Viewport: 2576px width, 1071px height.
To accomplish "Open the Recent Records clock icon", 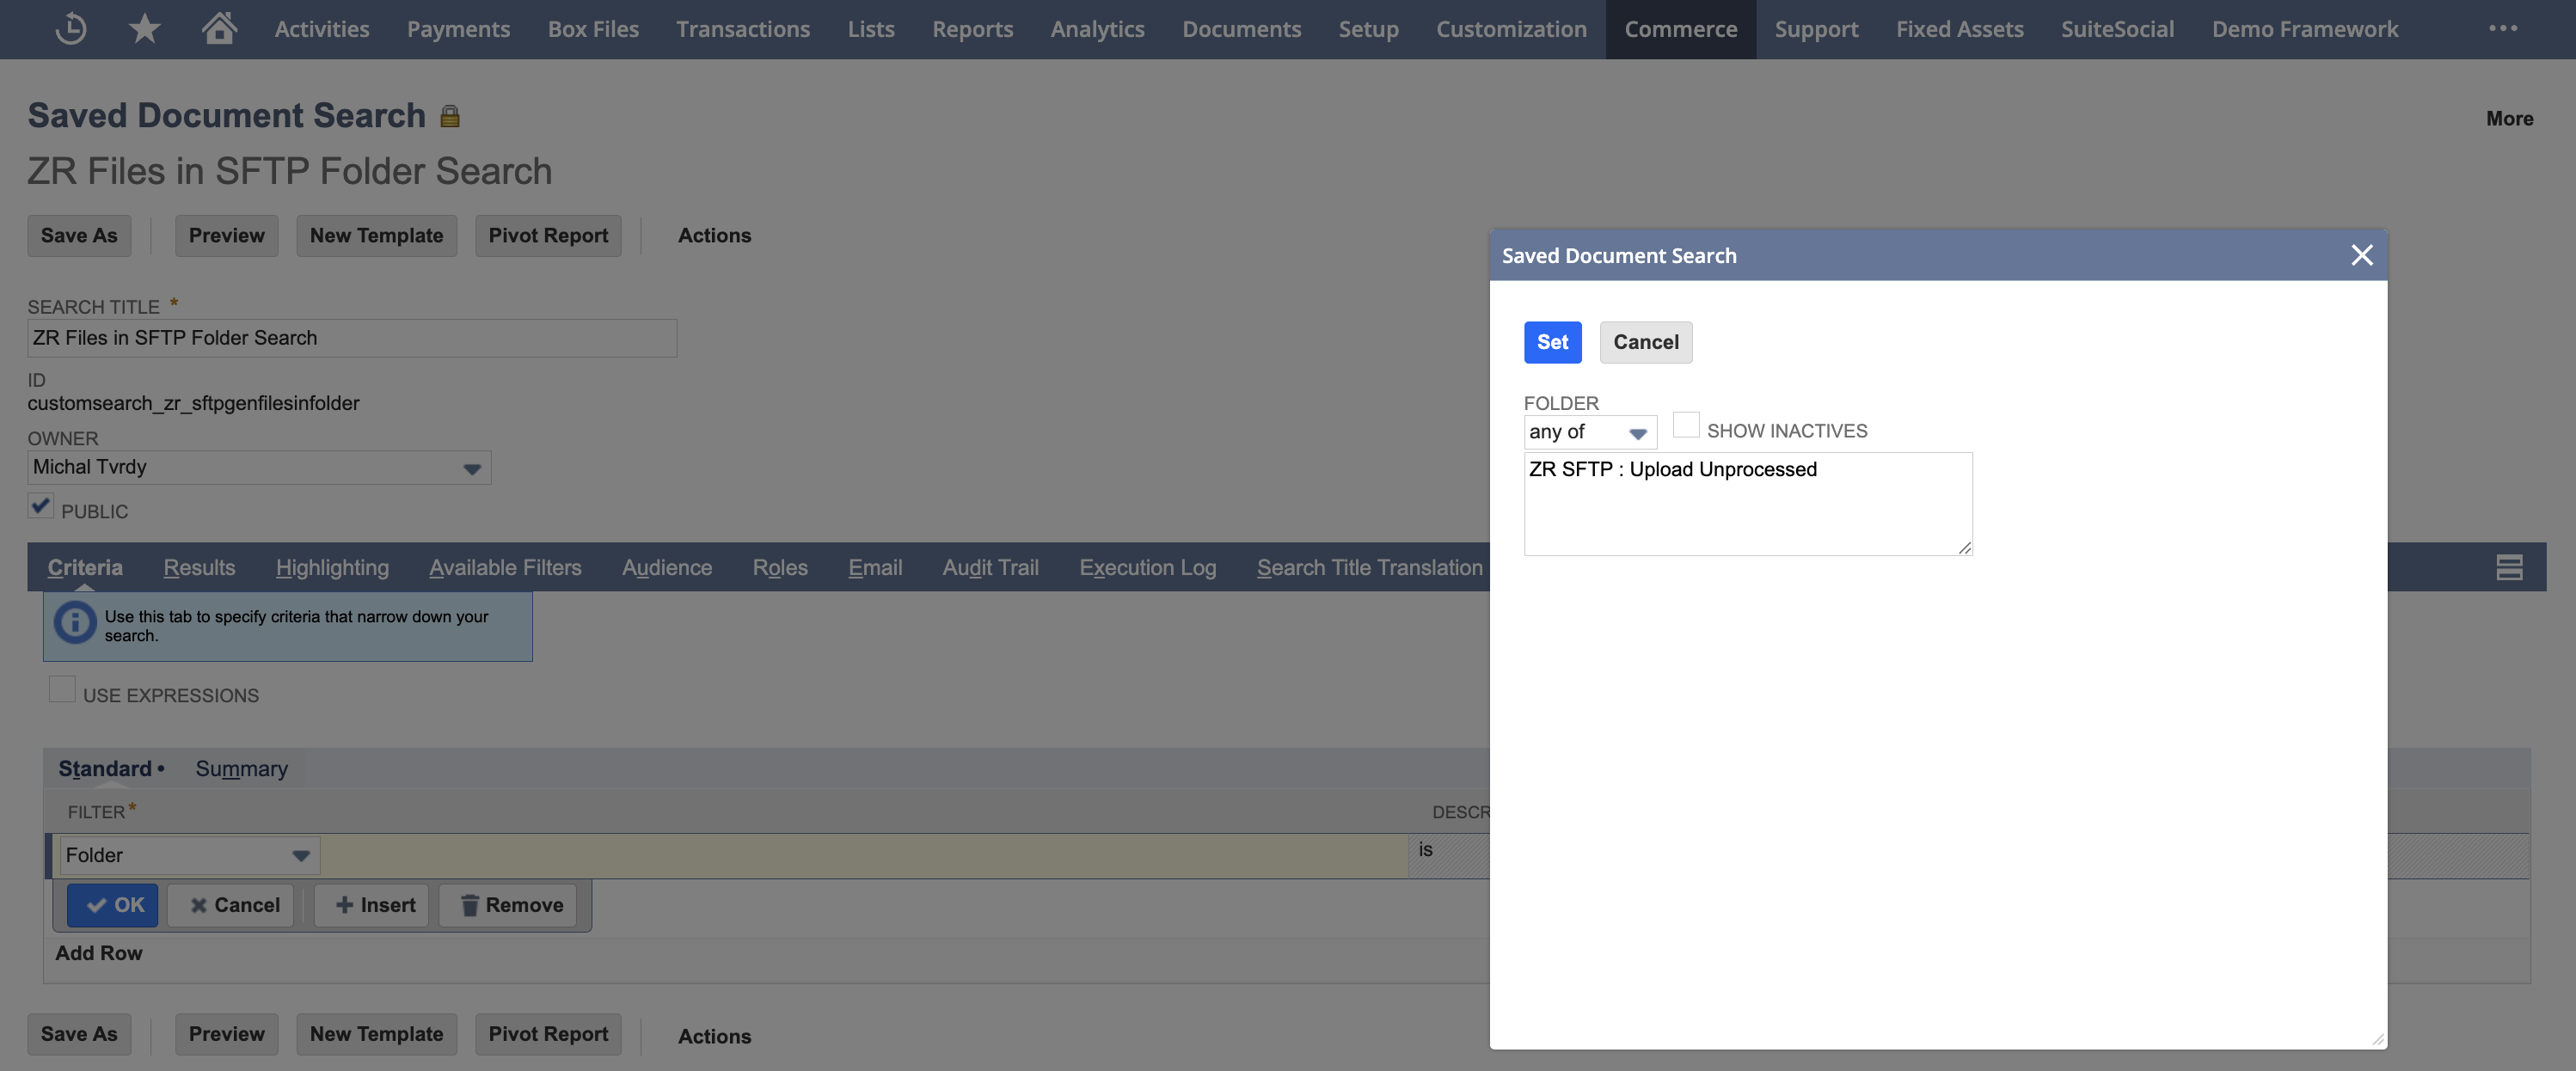I will click(x=71, y=28).
